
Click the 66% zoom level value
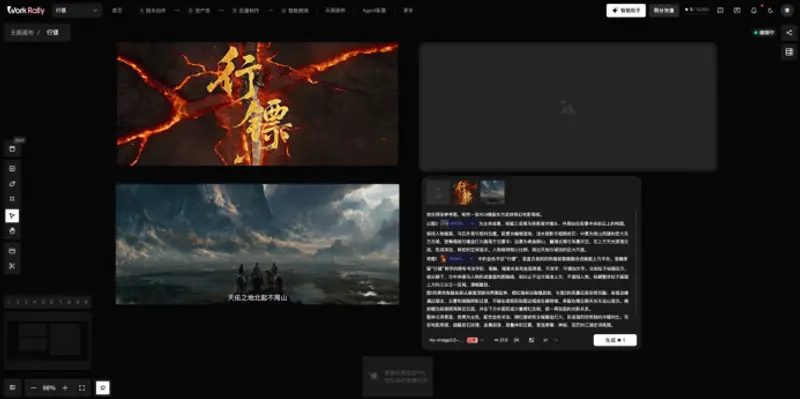coord(49,388)
